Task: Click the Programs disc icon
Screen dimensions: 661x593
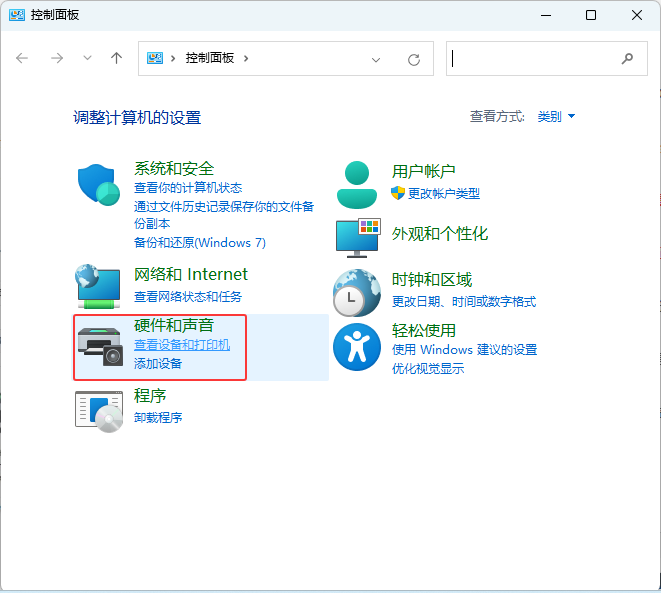Action: point(99,411)
